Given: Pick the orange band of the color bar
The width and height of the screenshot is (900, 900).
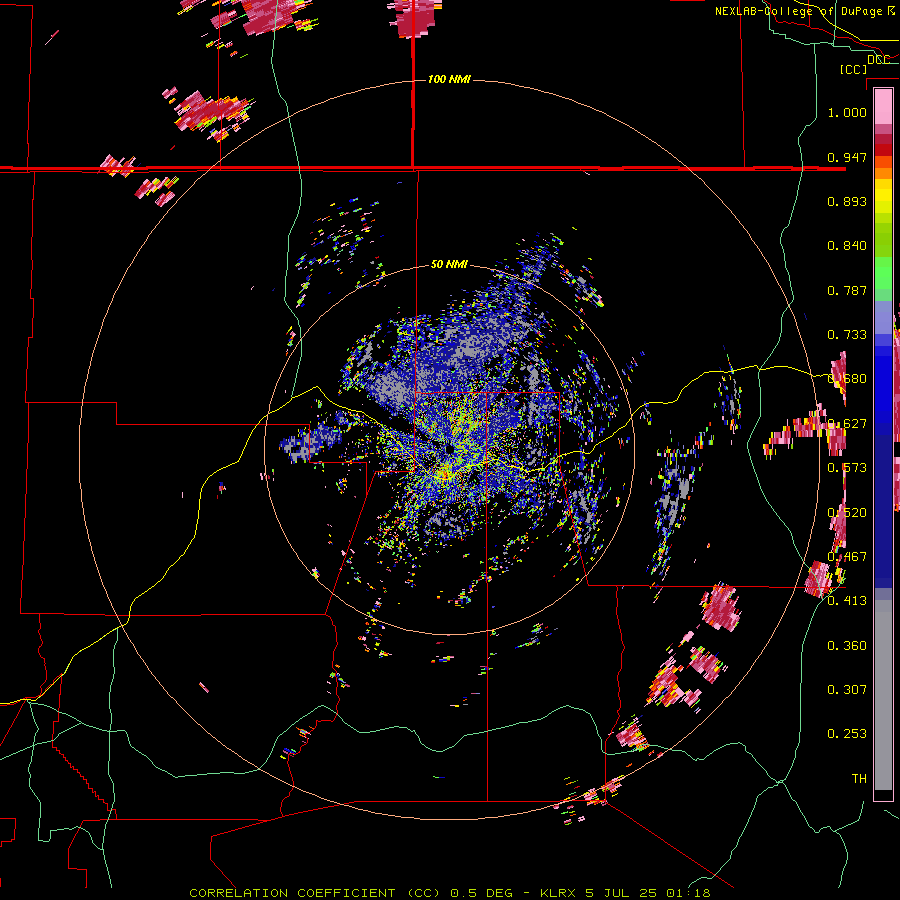Looking at the screenshot, I should tap(883, 173).
